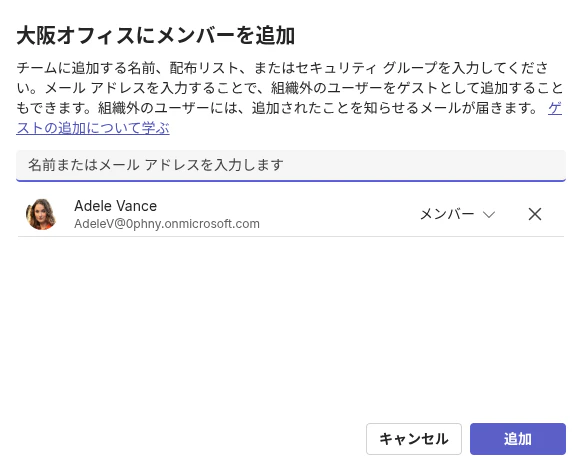
Task: Click the purple 追加 button
Action: pos(518,439)
